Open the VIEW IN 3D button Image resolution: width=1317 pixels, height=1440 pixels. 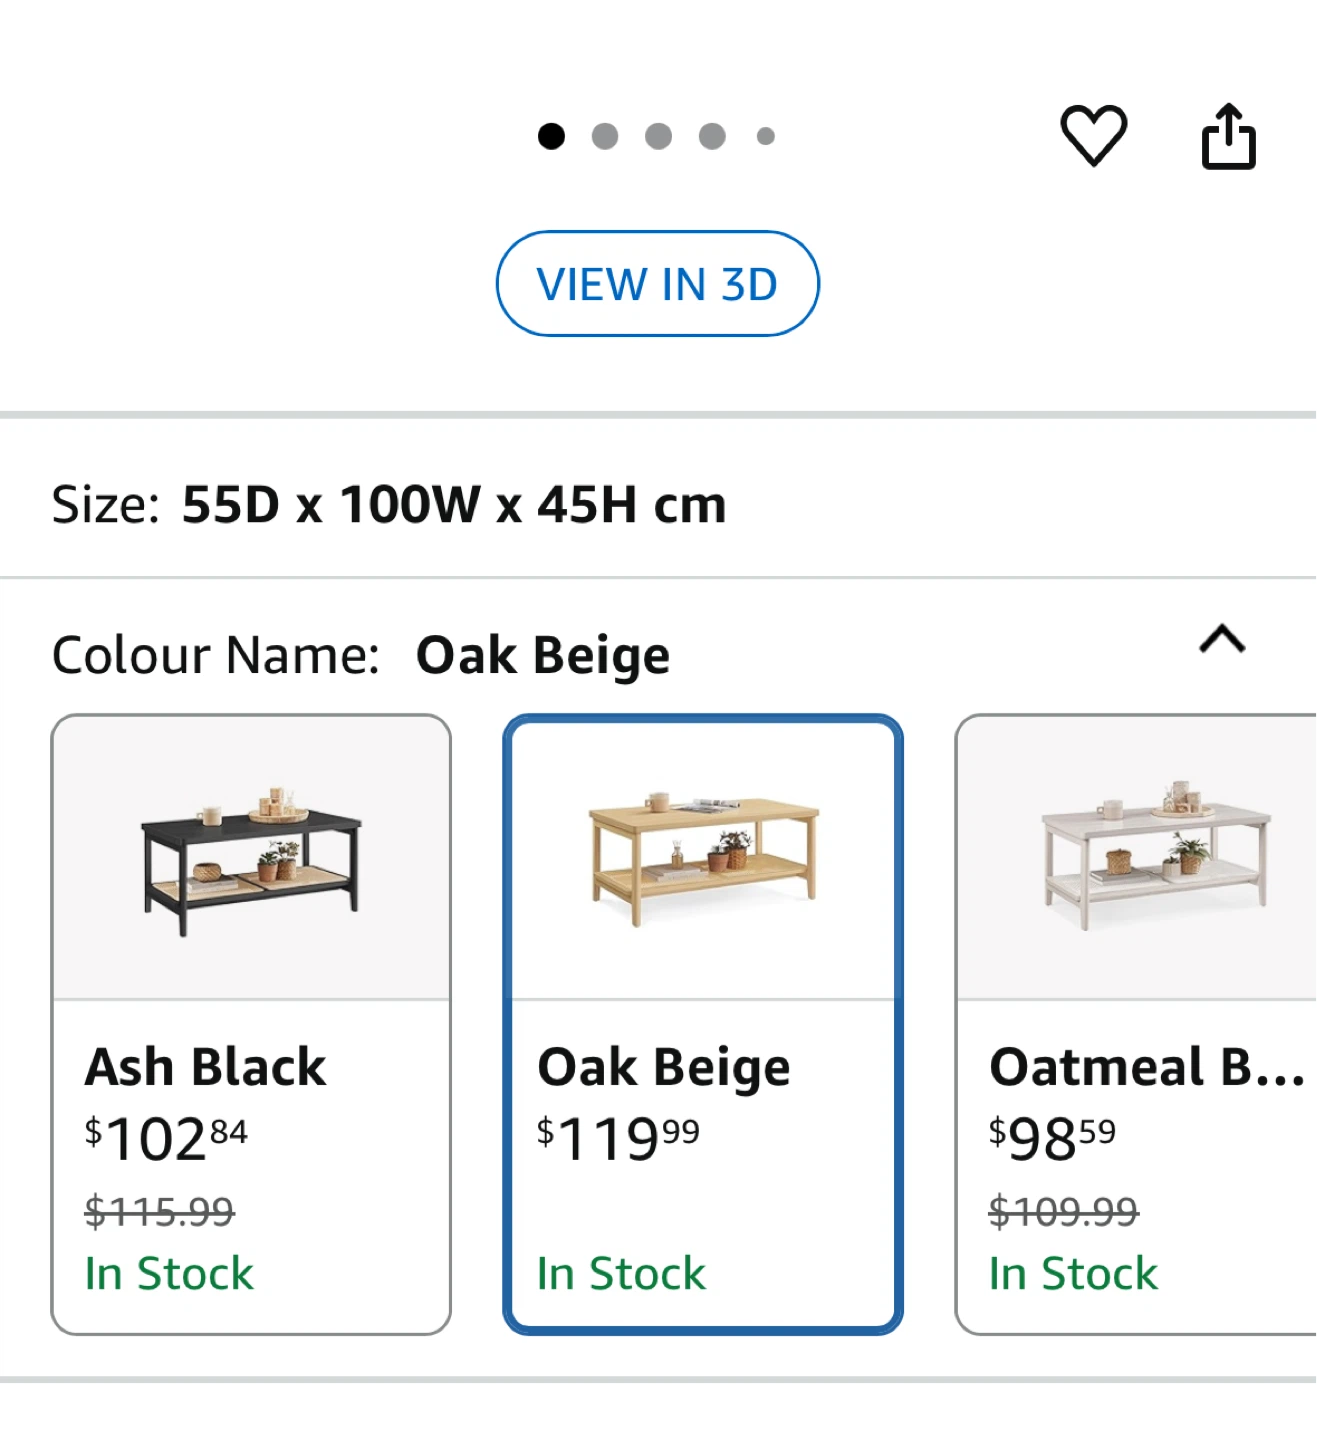pos(657,284)
